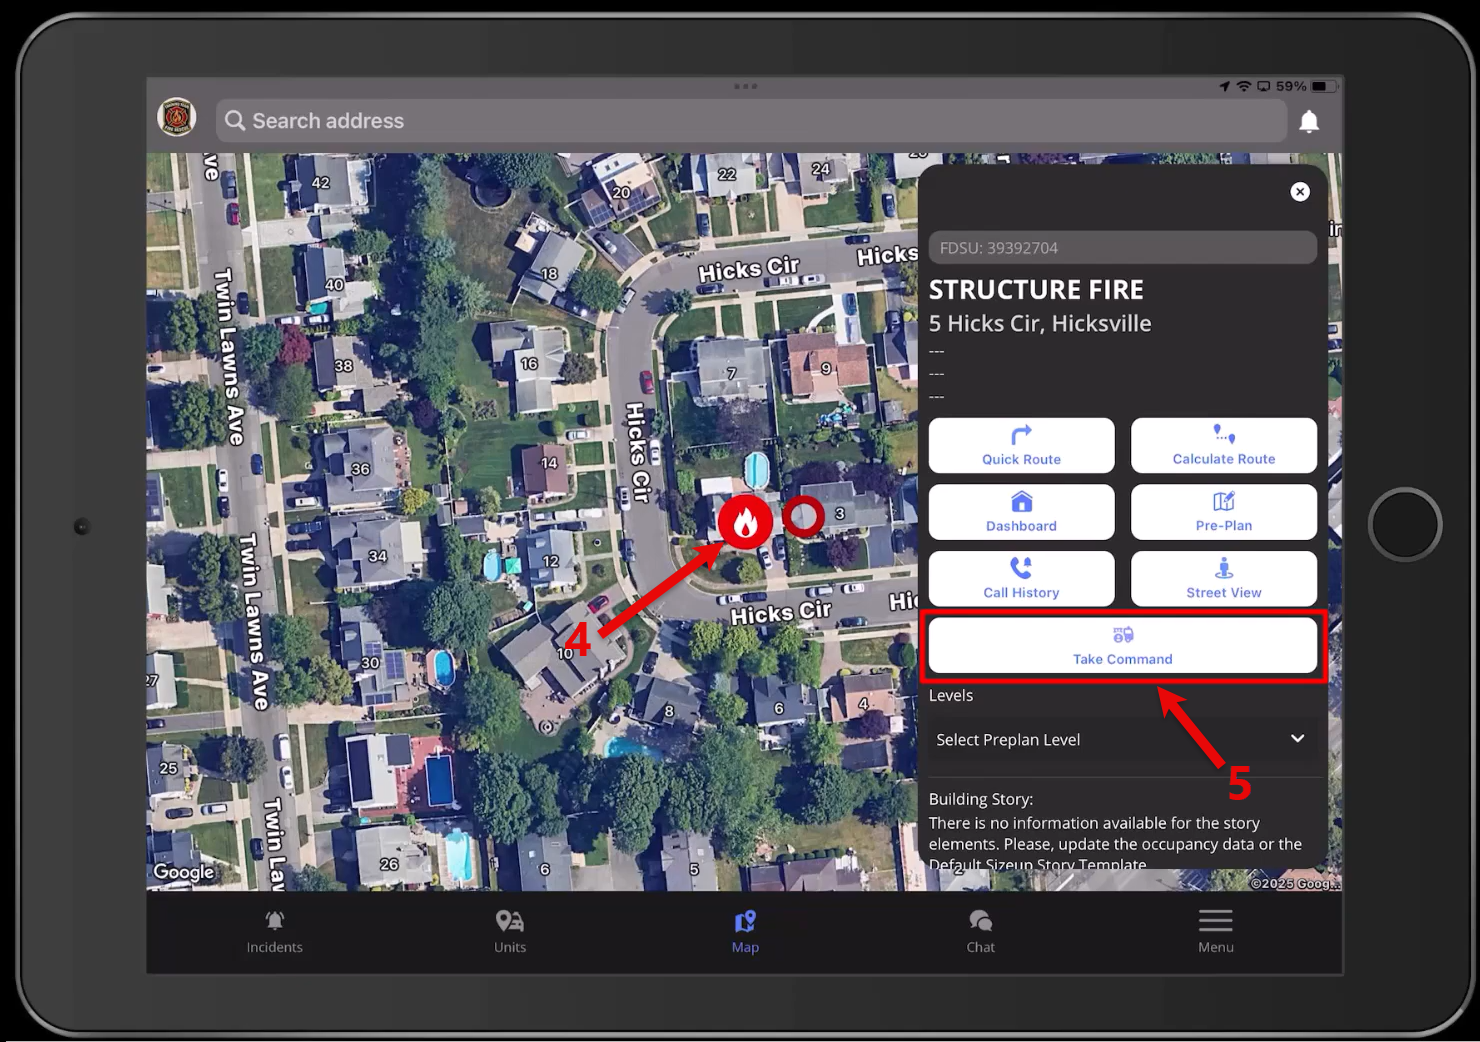Open the Pre-Plan for this address

(1223, 512)
